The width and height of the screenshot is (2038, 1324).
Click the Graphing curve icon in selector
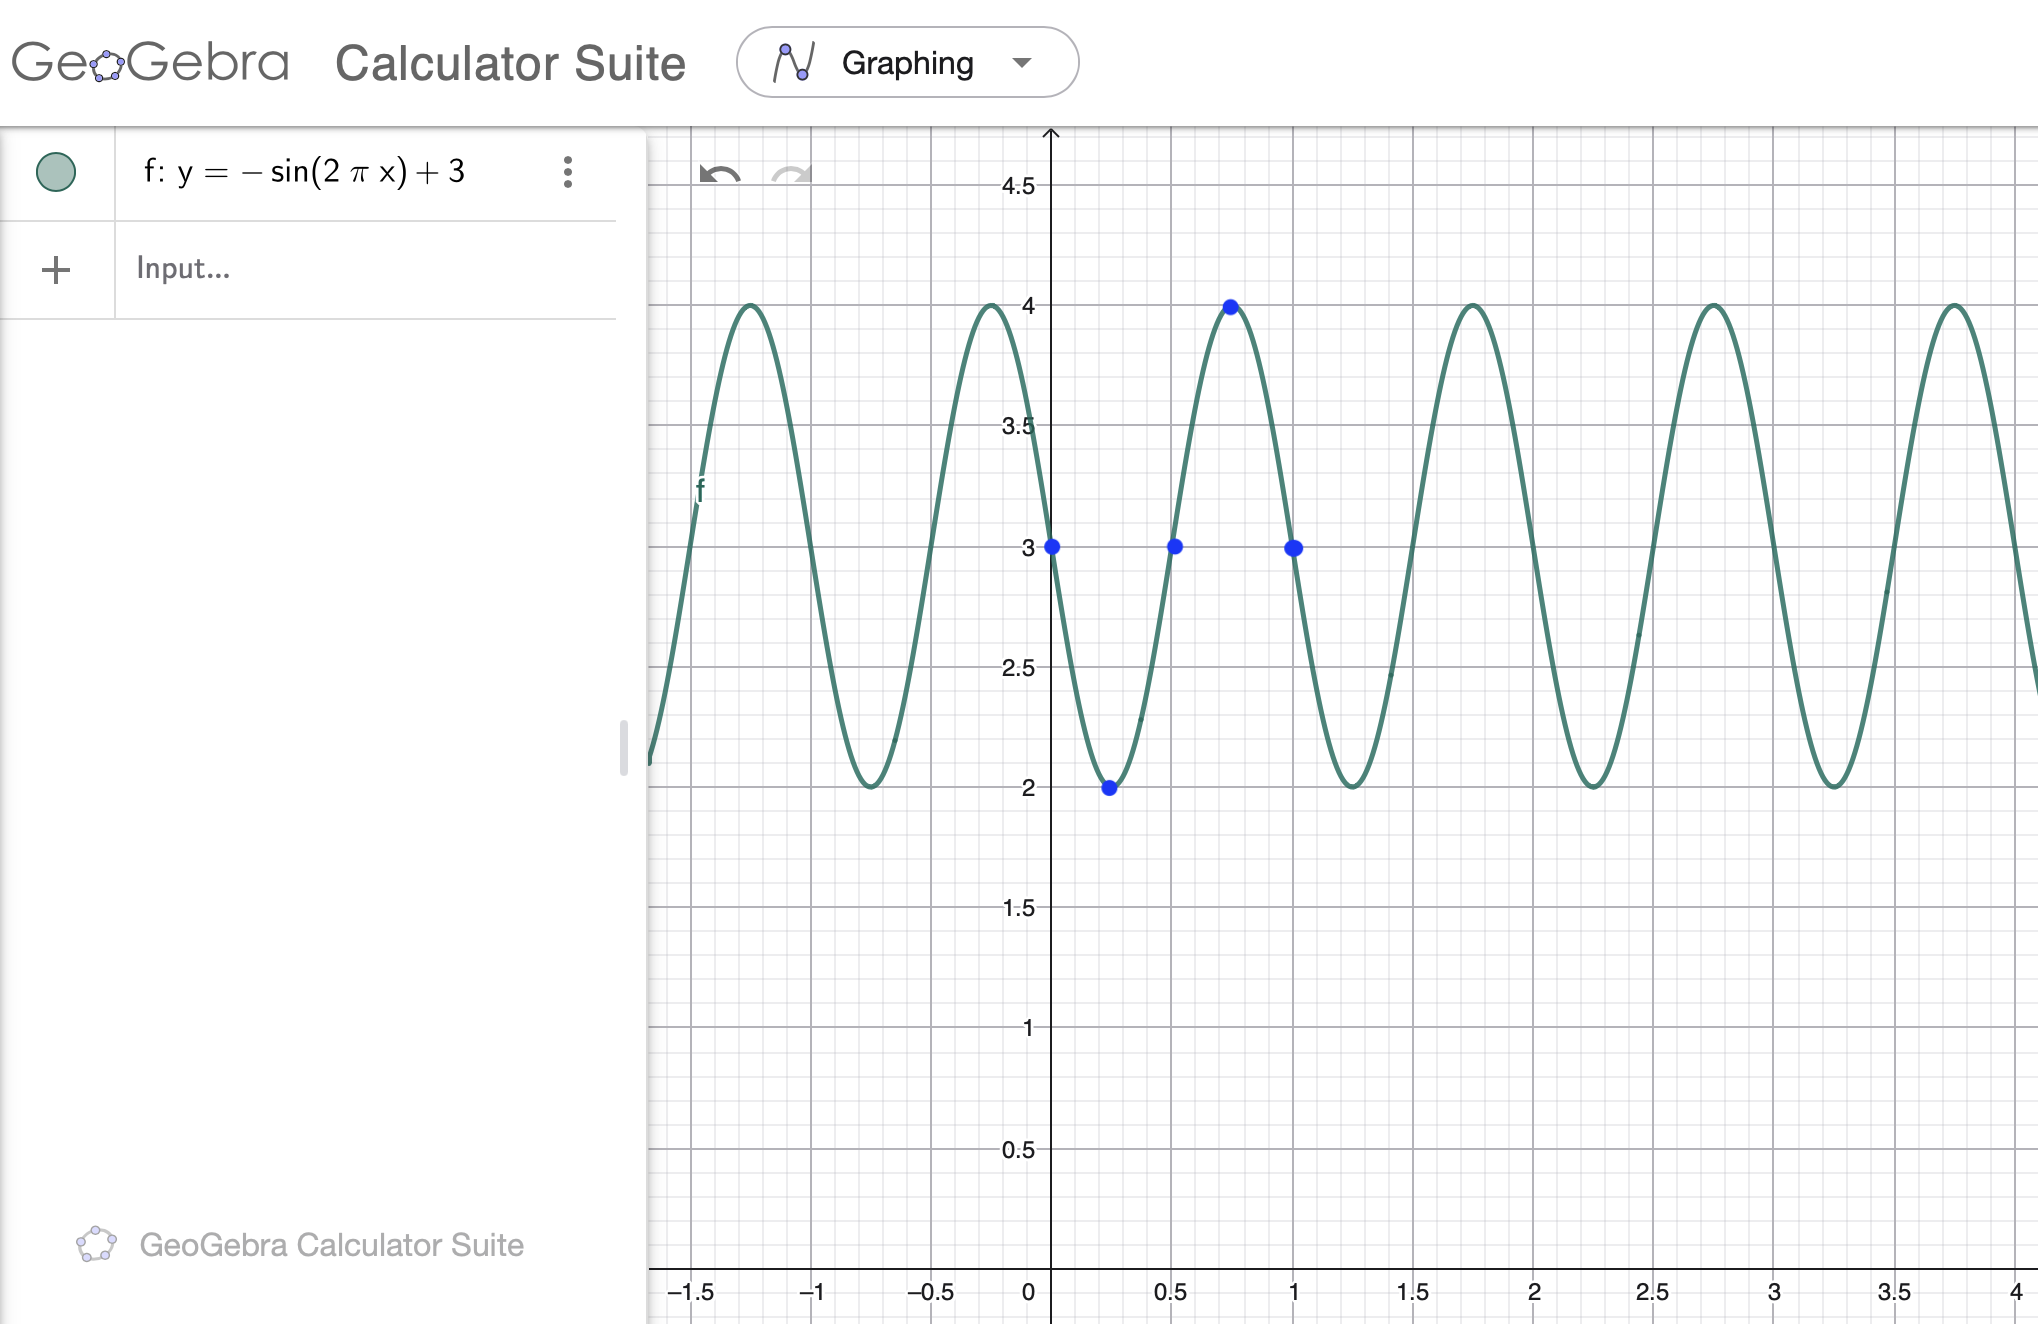click(794, 63)
